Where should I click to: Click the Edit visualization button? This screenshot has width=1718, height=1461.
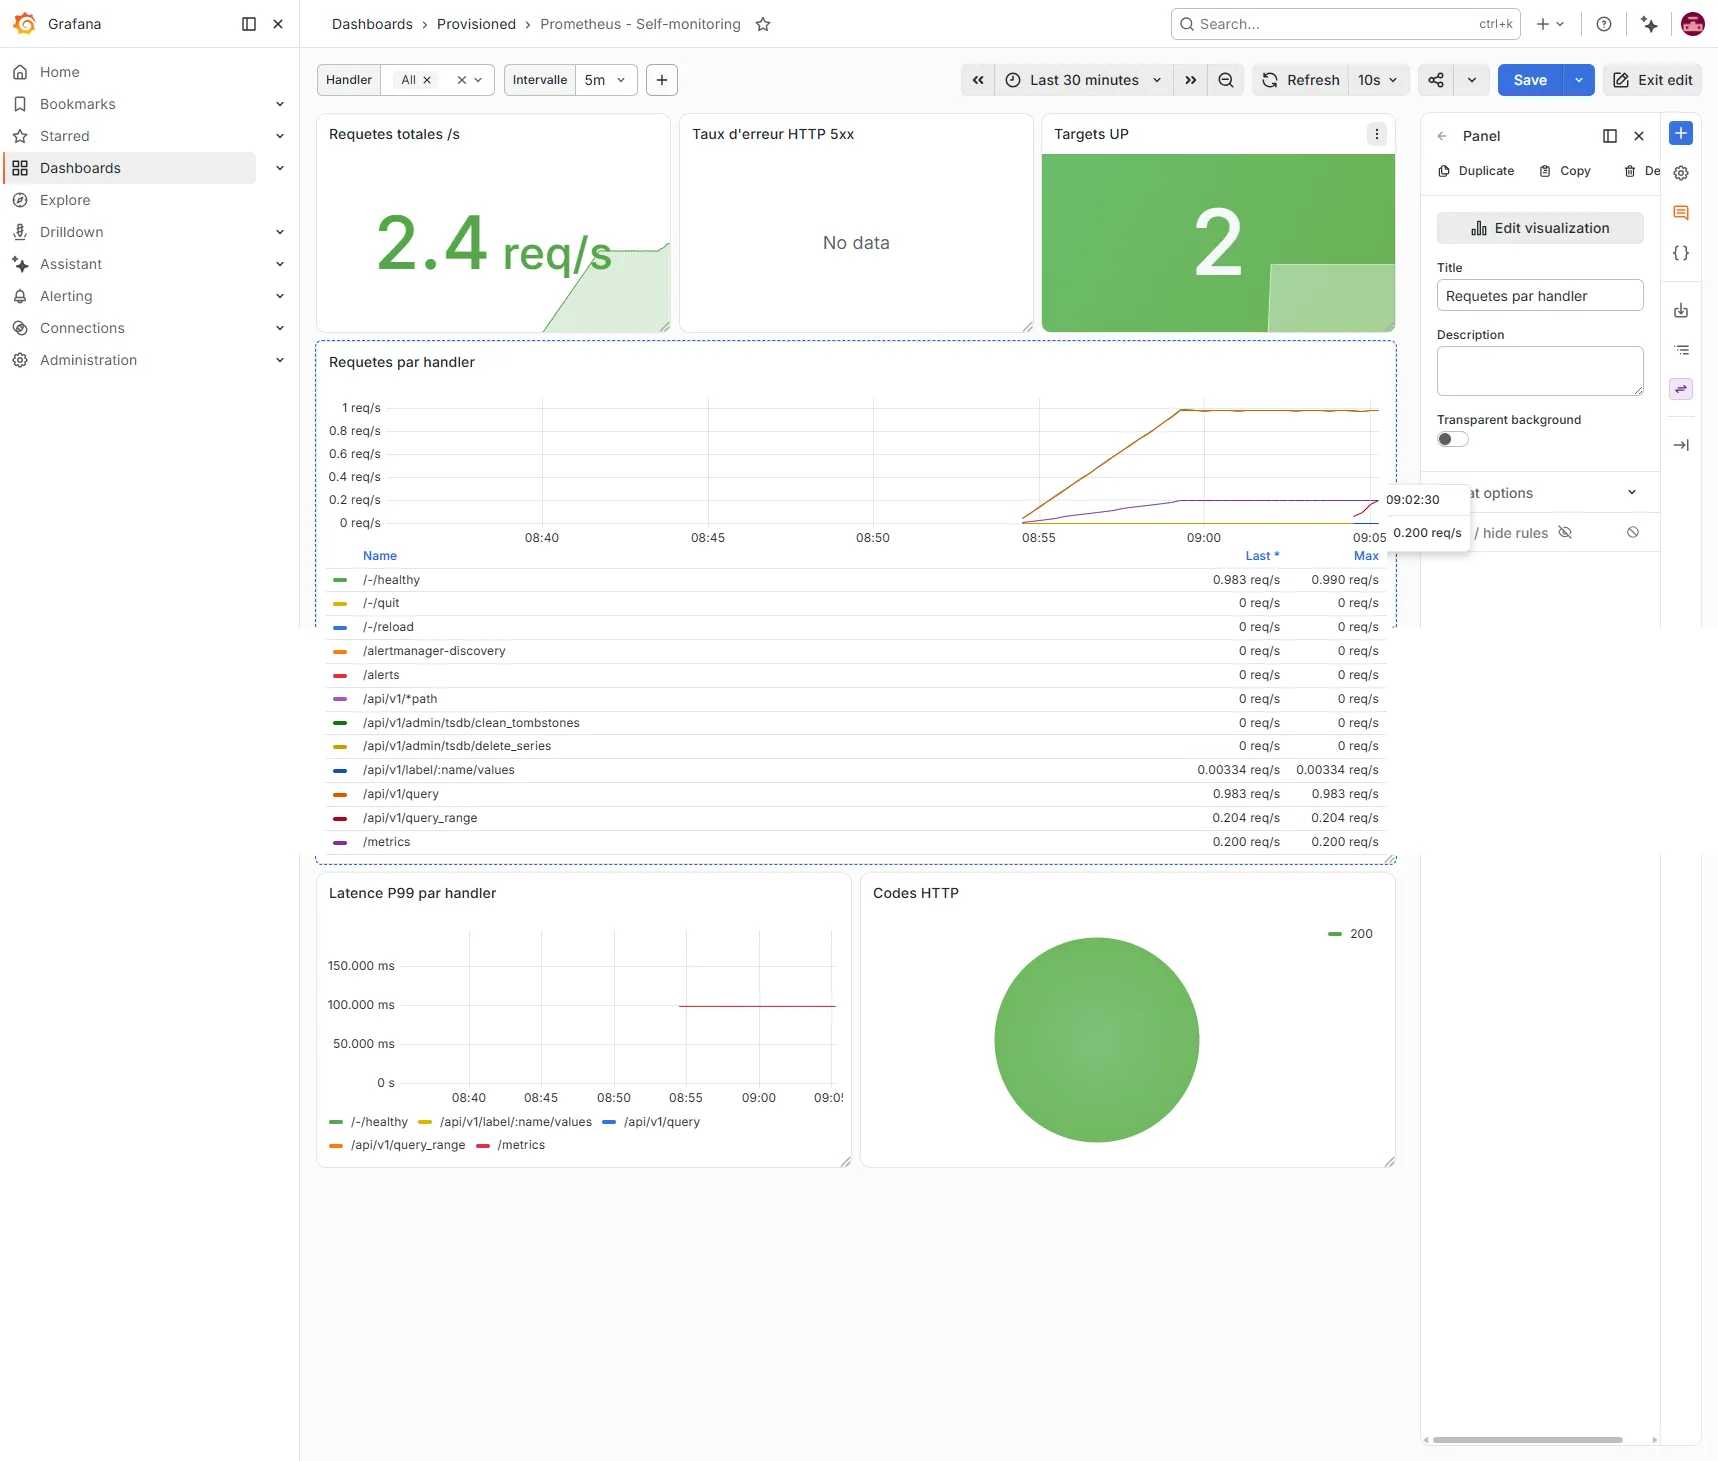[x=1540, y=228]
